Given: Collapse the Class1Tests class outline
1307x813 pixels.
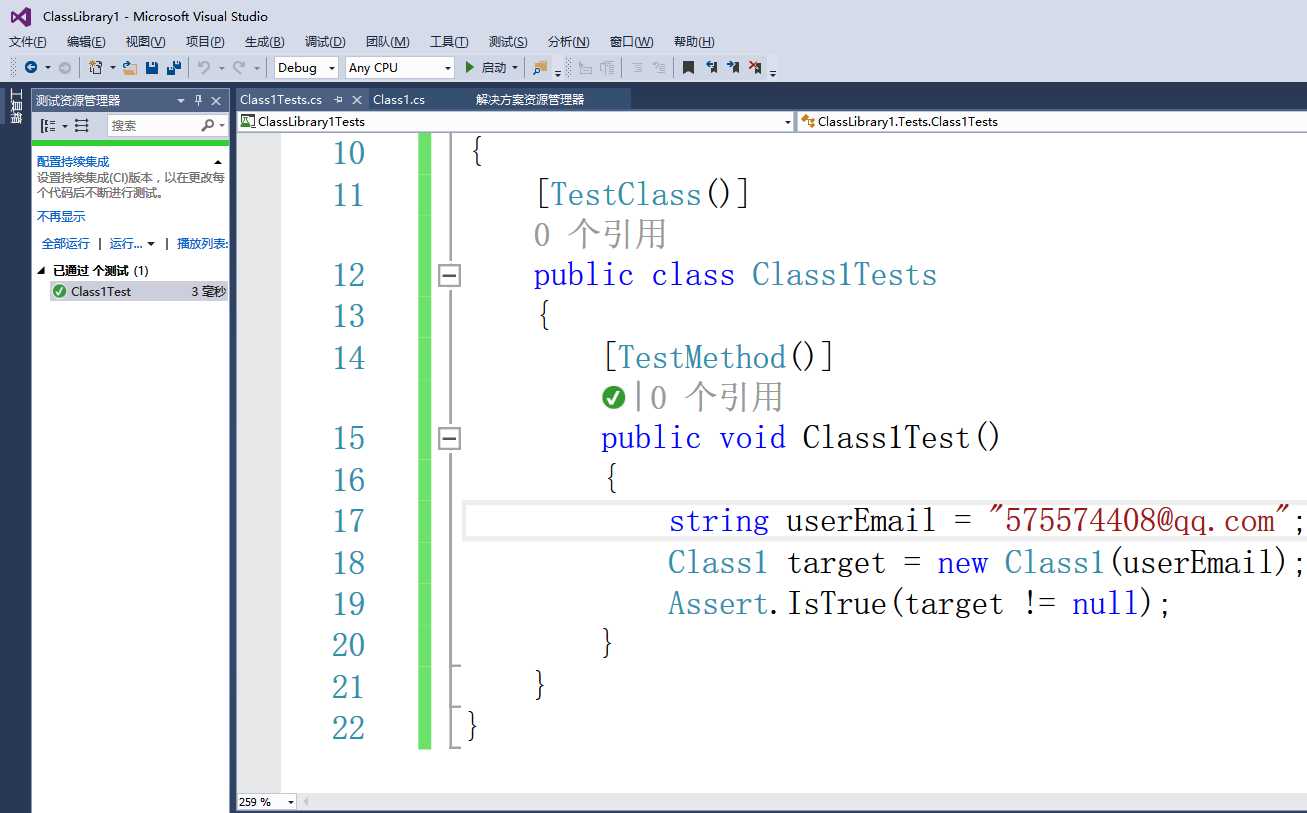Looking at the screenshot, I should coord(450,275).
